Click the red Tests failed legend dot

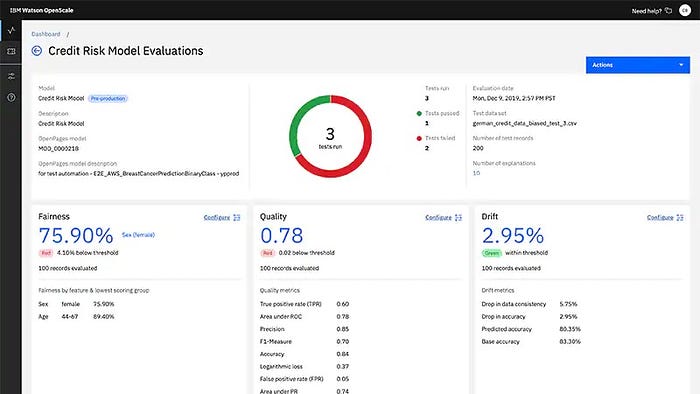[x=419, y=138]
